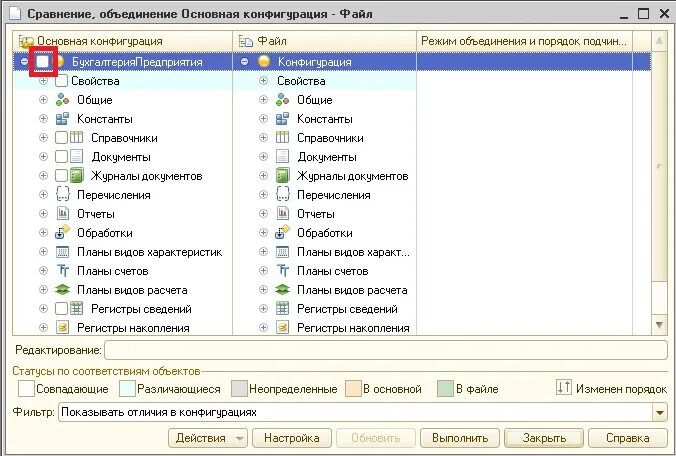This screenshot has width=676, height=456.
Task: Click the В файле green status swatch
Action: (445, 389)
